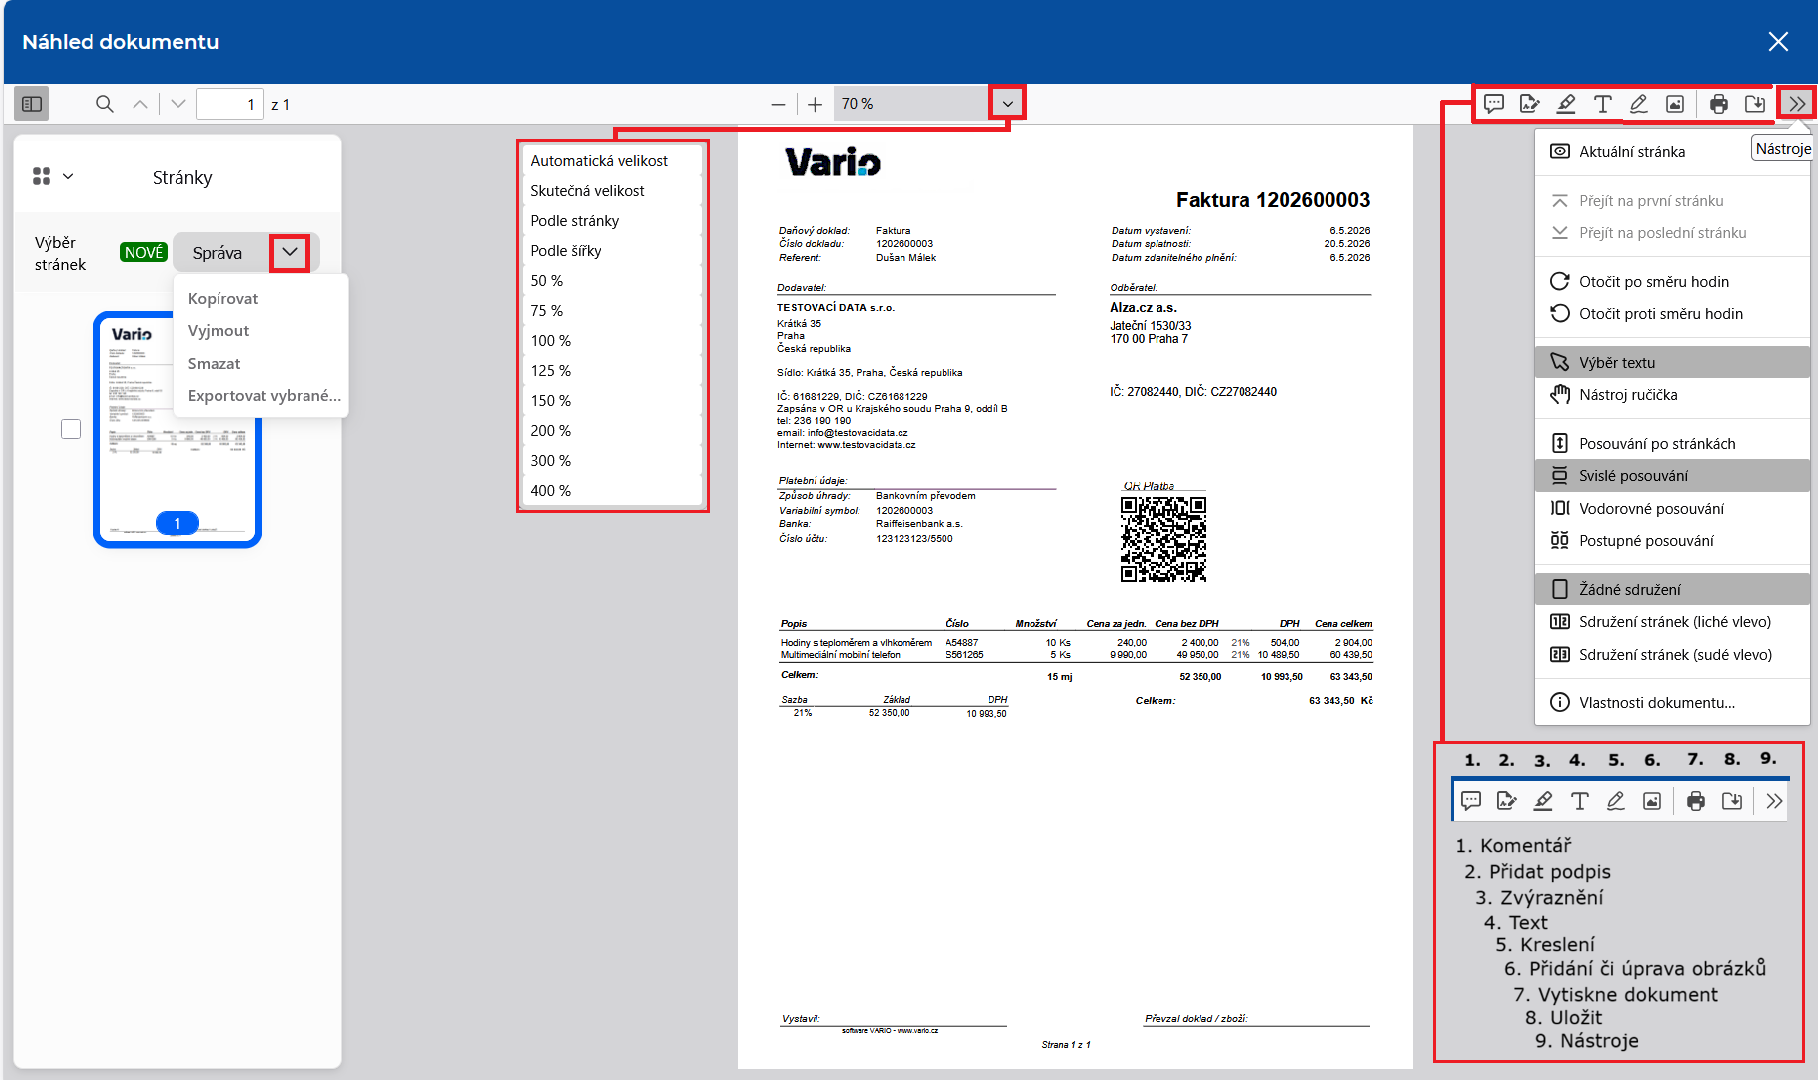Set zoom to 200 %
The height and width of the screenshot is (1080, 1818).
(612, 430)
